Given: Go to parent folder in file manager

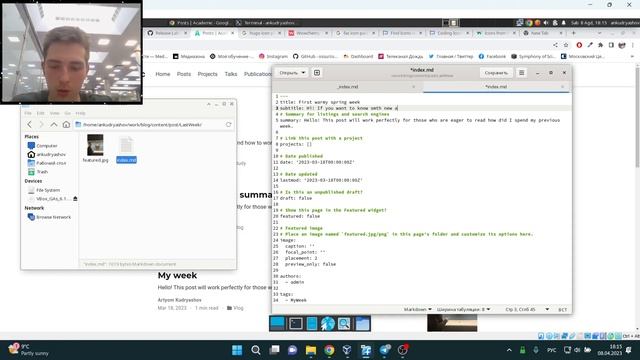Looking at the screenshot, I should pyautogui.click(x=53, y=124).
